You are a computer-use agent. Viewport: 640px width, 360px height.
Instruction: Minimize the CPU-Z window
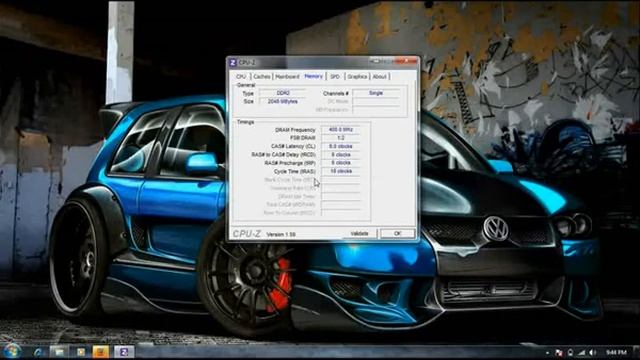click(x=376, y=61)
